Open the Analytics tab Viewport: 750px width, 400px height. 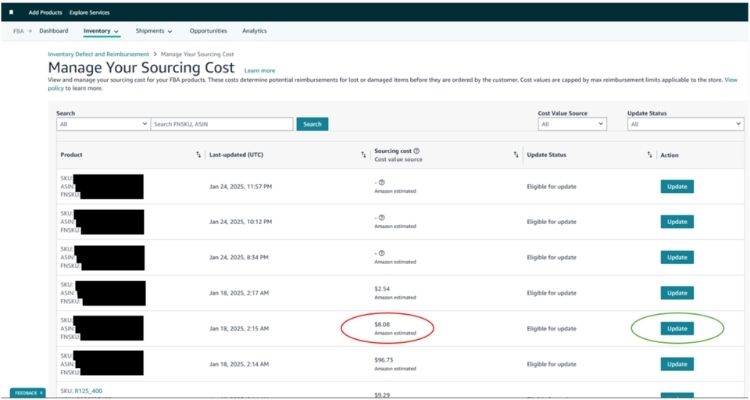point(254,31)
